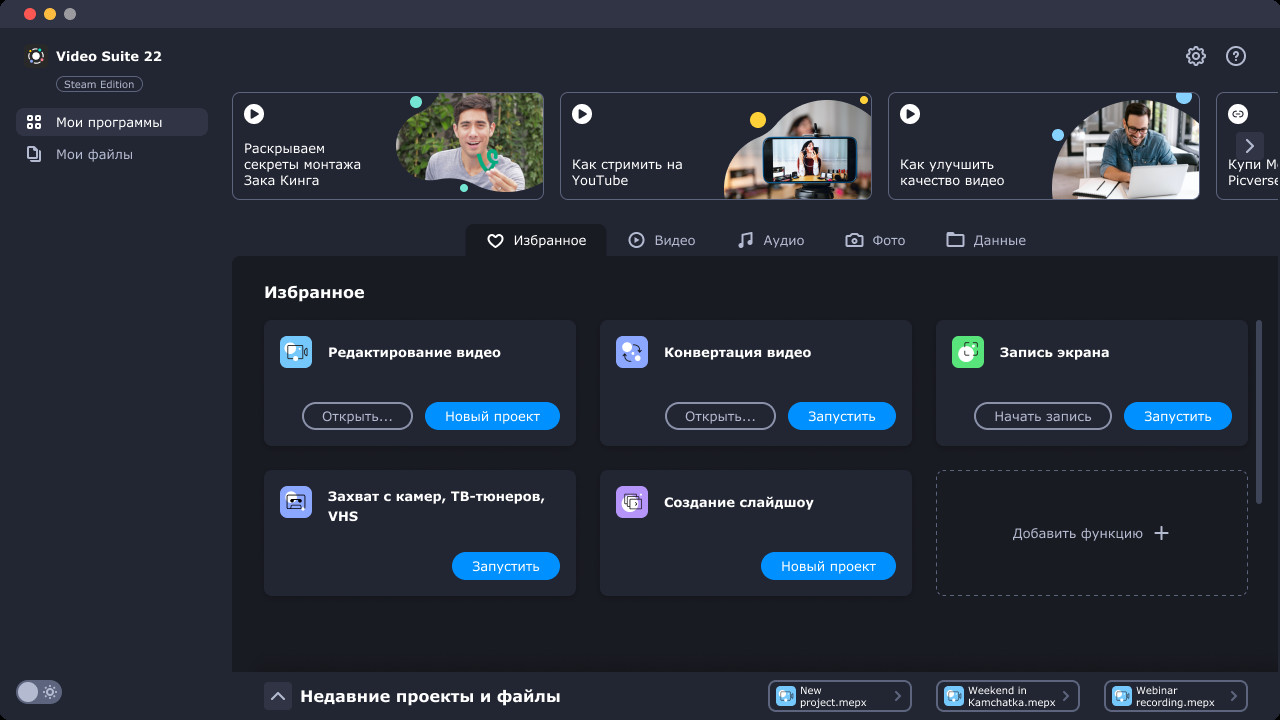Click Новый проект for video editing

492,416
